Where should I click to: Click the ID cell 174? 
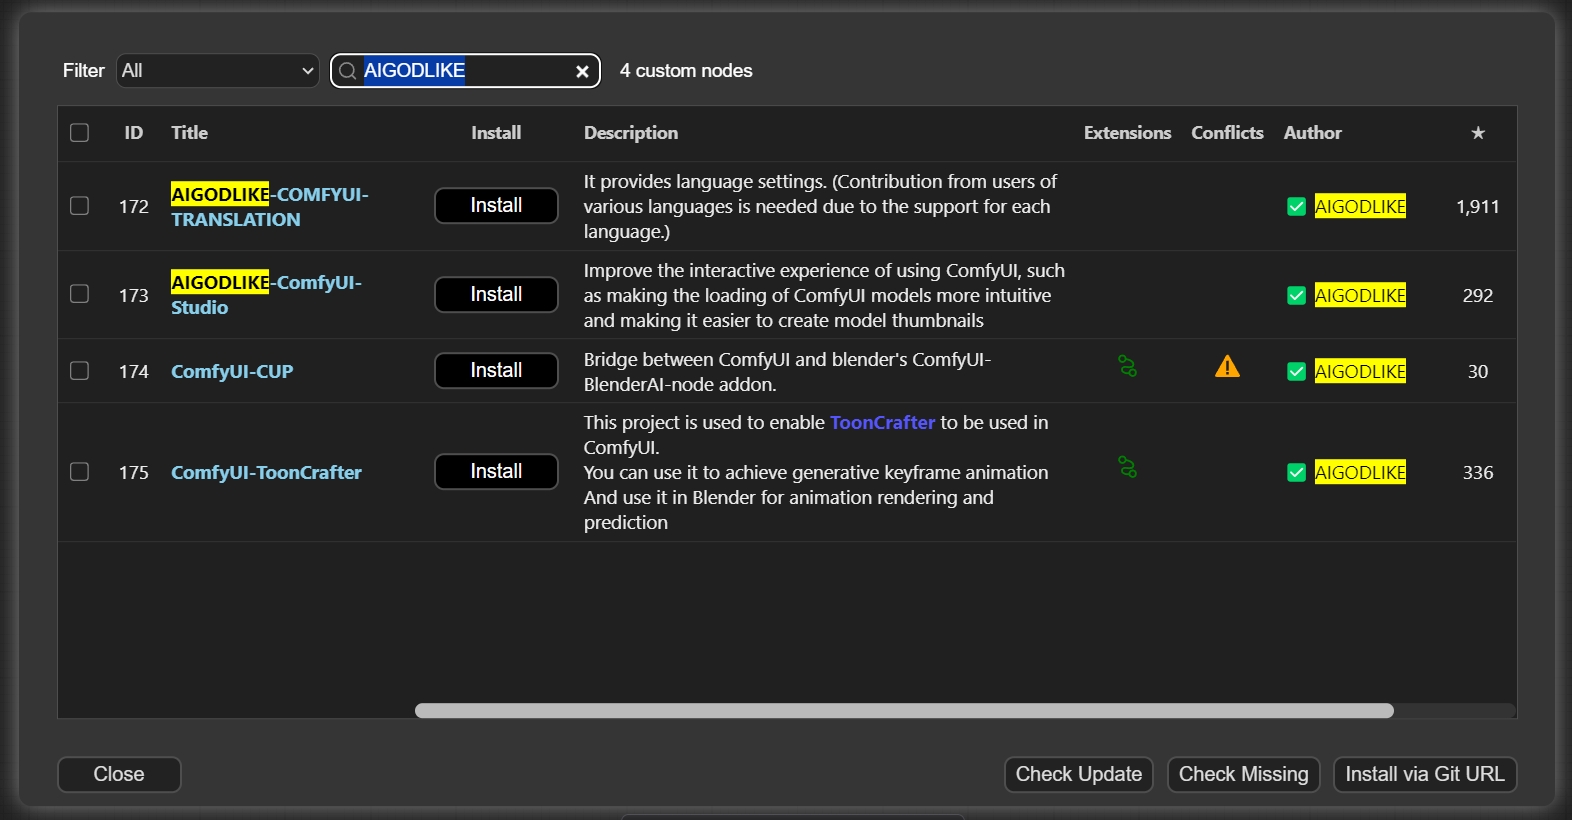(134, 372)
